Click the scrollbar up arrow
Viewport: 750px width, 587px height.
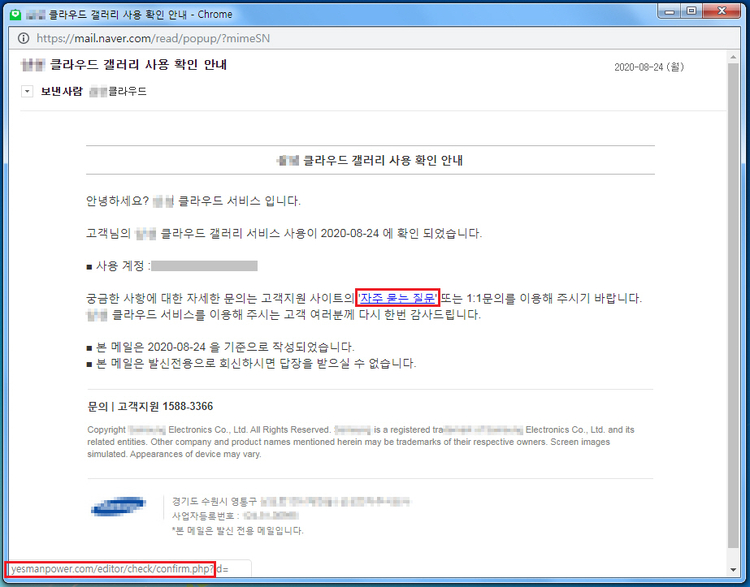pos(733,57)
